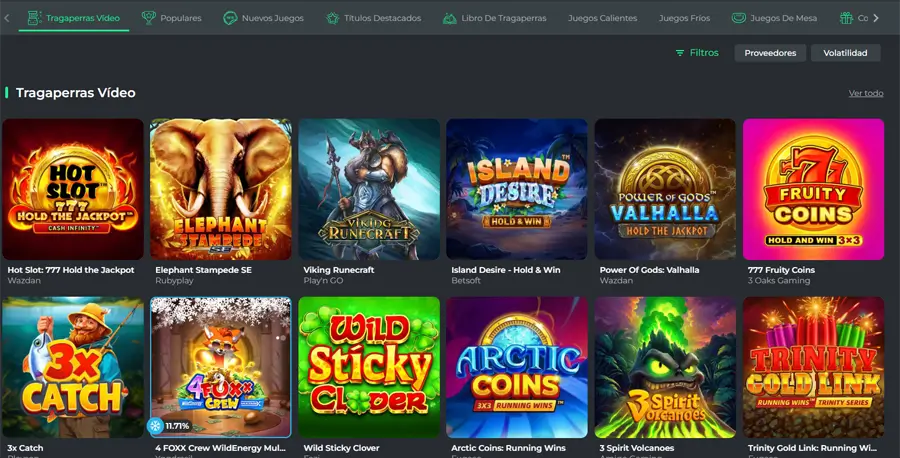900x458 pixels.
Task: Open the Island Desire Hold & Win thumbnail
Action: coord(517,189)
